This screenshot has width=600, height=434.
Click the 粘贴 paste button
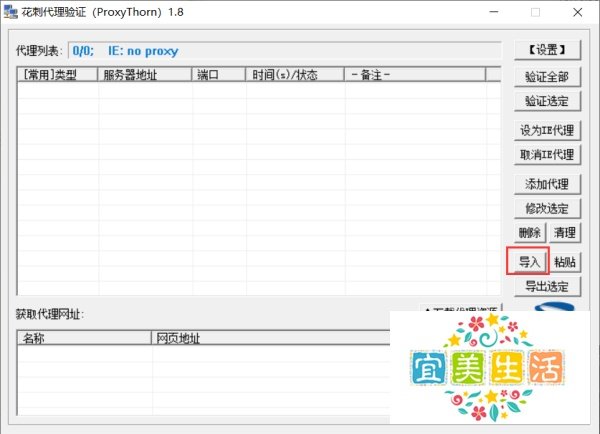[565, 262]
